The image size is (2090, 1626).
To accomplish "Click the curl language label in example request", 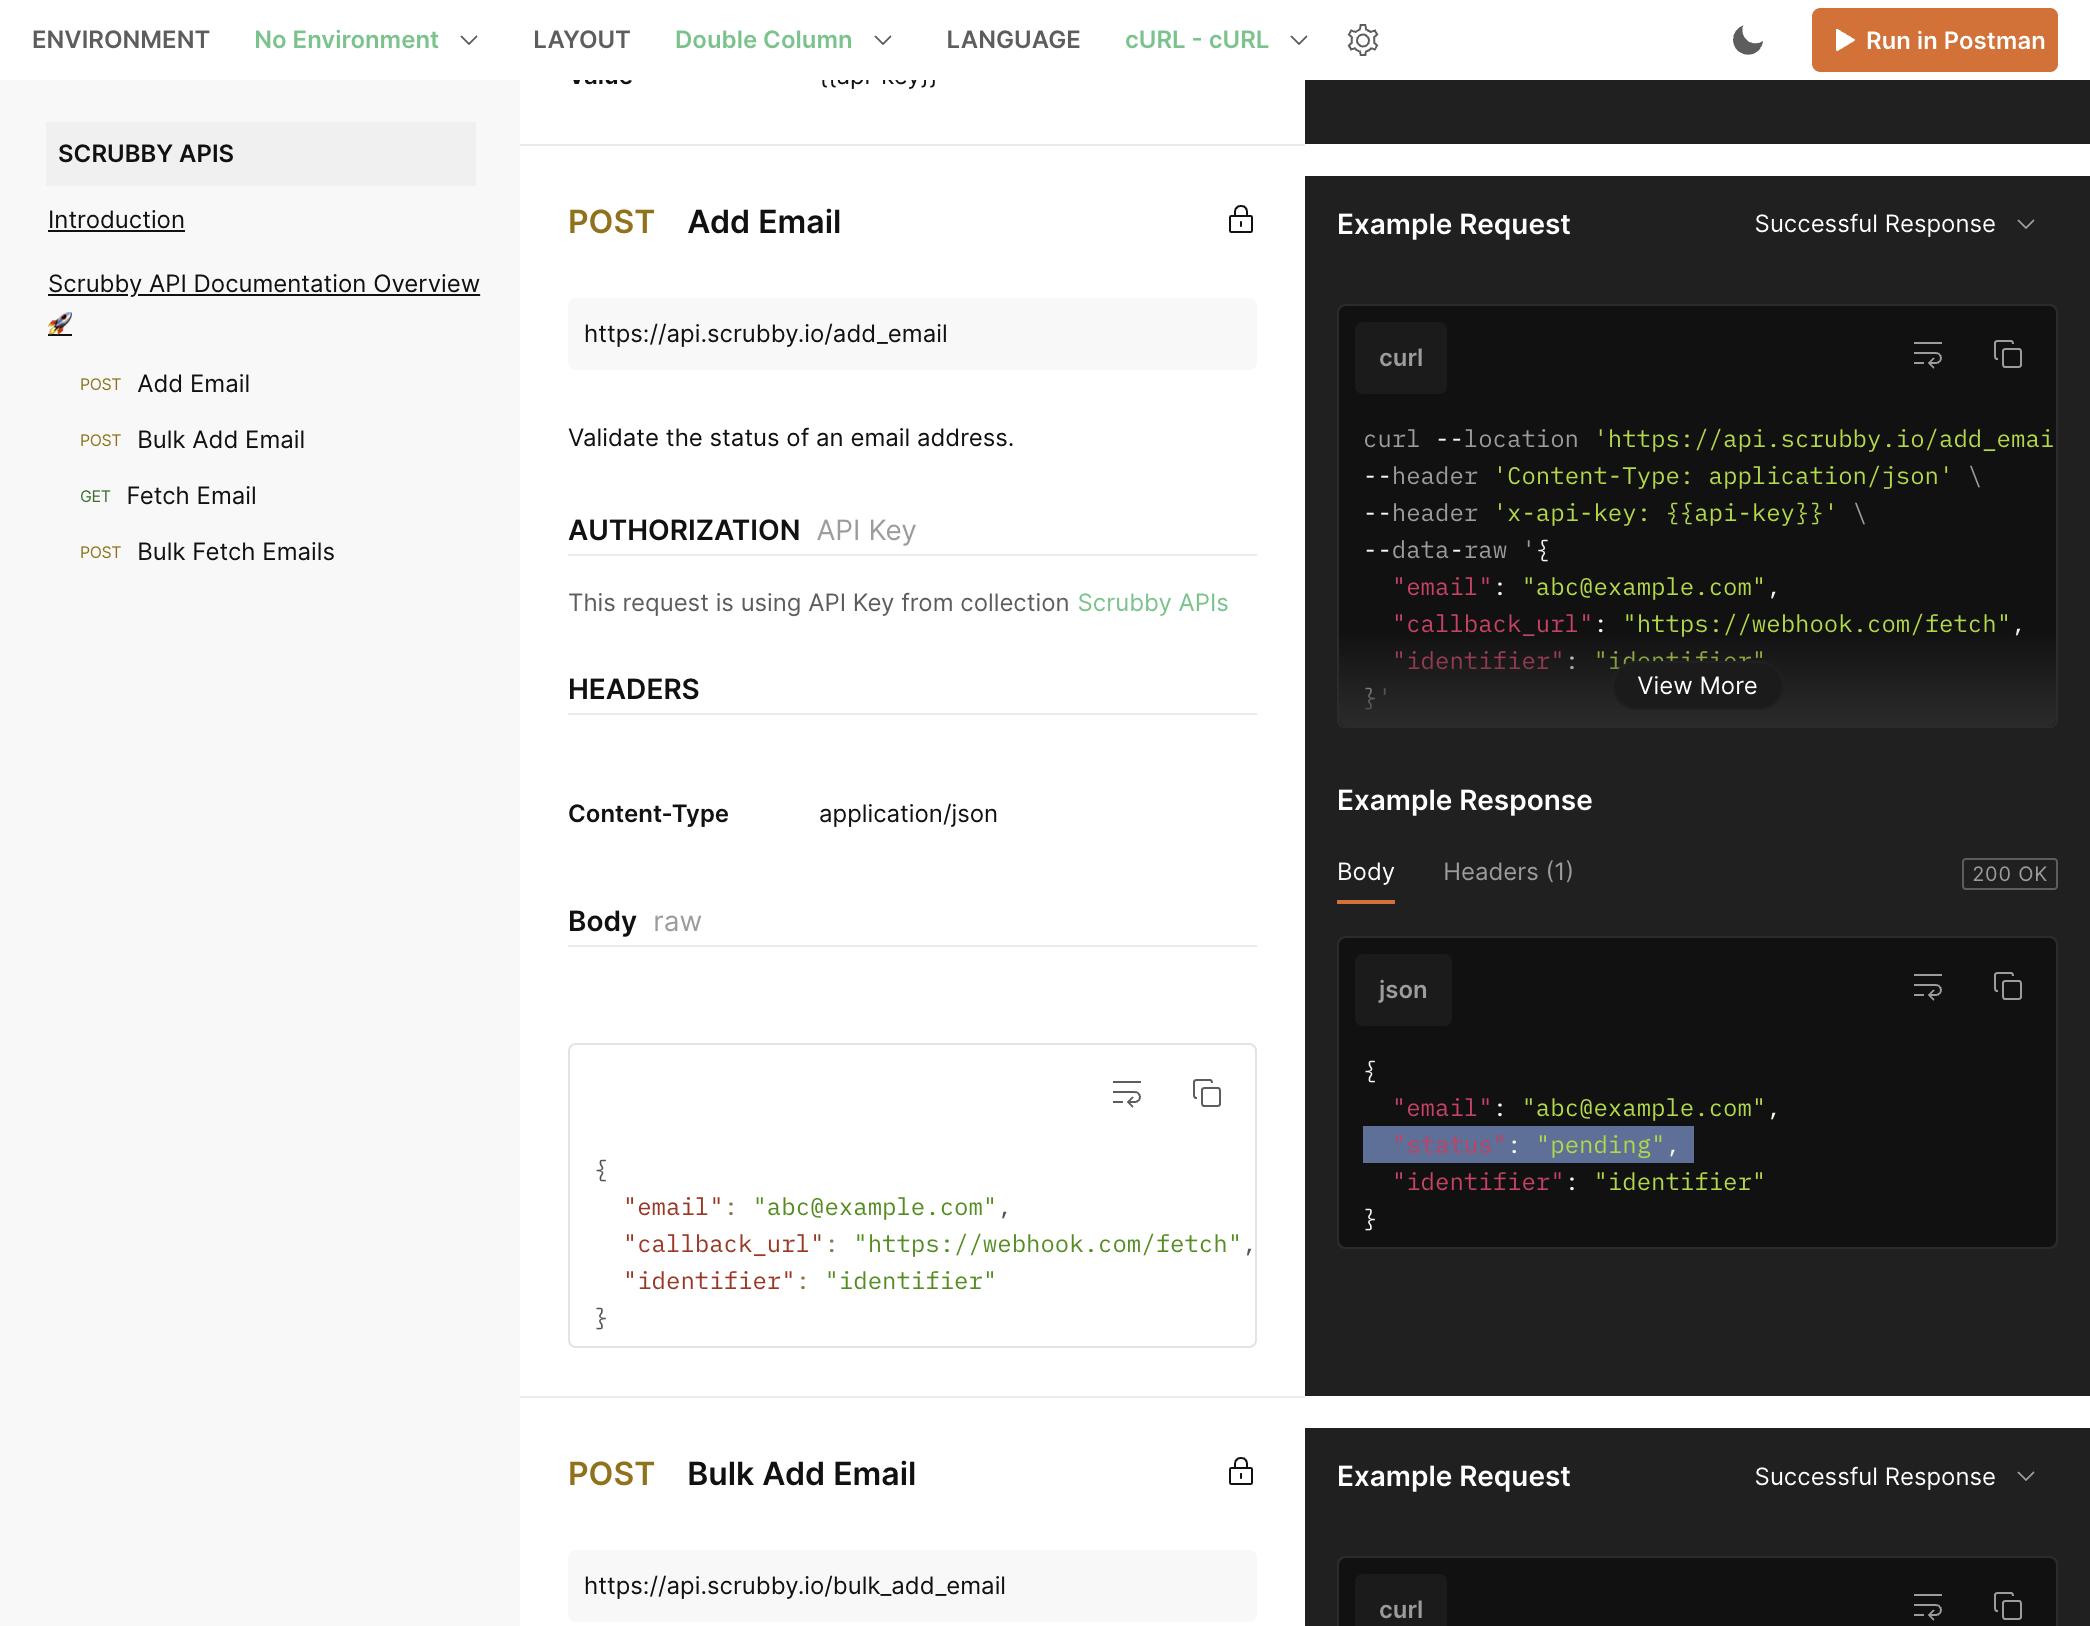I will click(x=1400, y=358).
